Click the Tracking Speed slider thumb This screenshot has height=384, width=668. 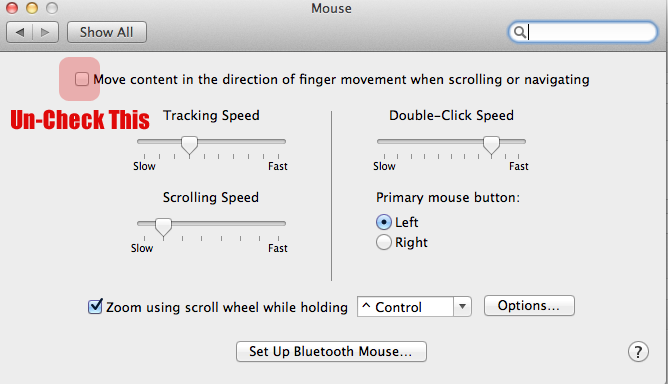pos(189,145)
